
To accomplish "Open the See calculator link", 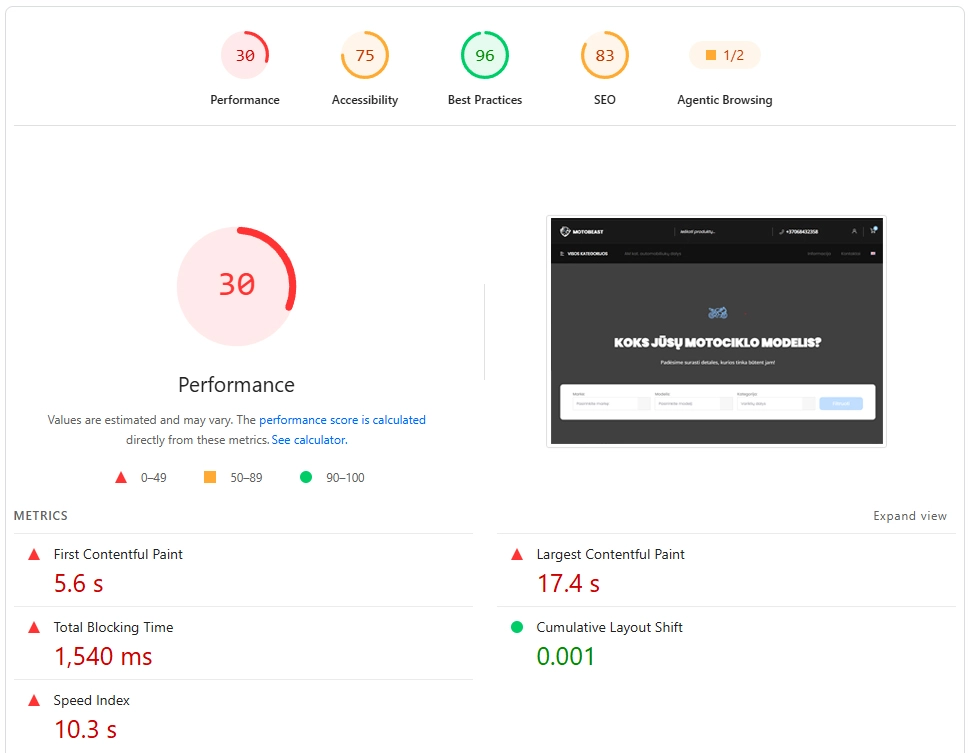I will pos(309,440).
